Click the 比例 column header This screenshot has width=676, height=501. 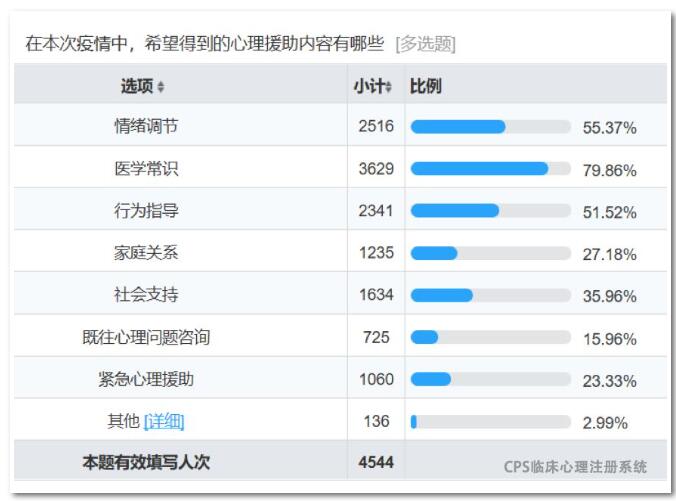(425, 86)
